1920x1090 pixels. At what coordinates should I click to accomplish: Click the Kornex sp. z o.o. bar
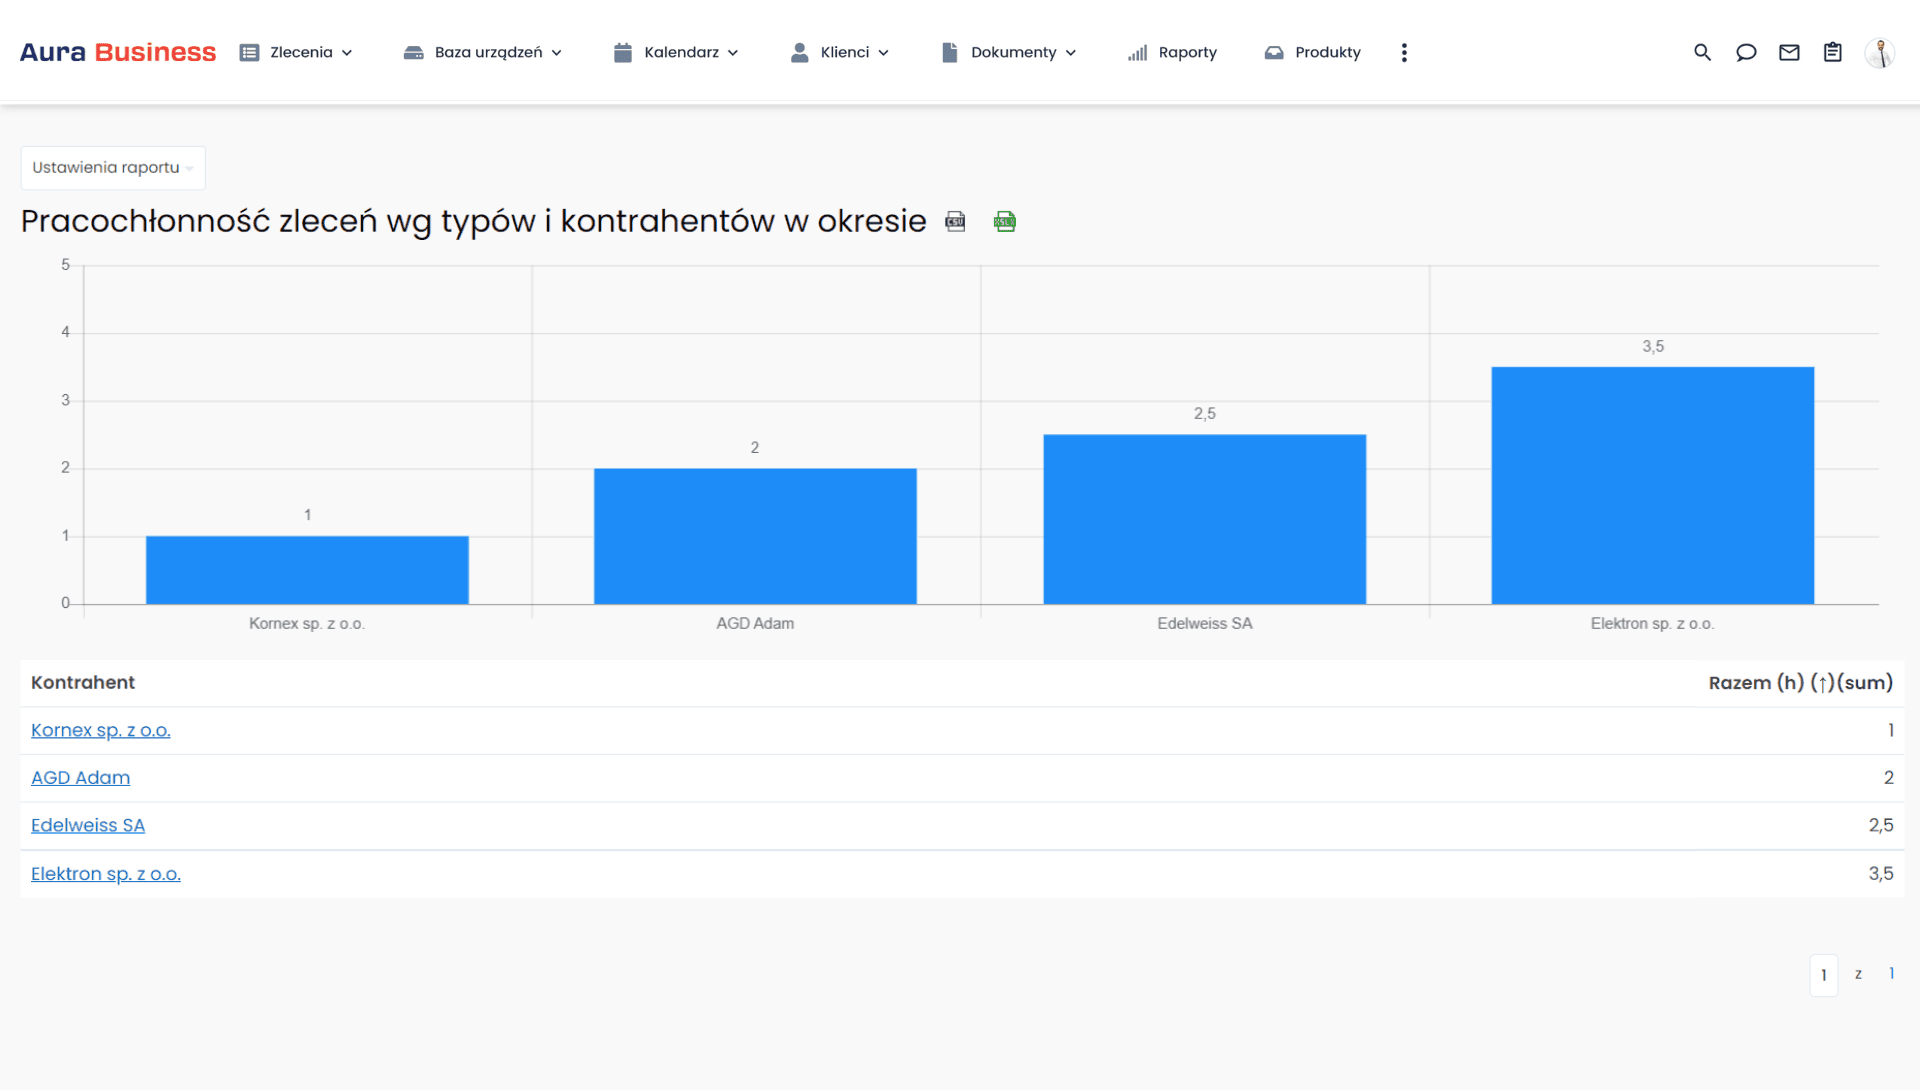tap(307, 570)
